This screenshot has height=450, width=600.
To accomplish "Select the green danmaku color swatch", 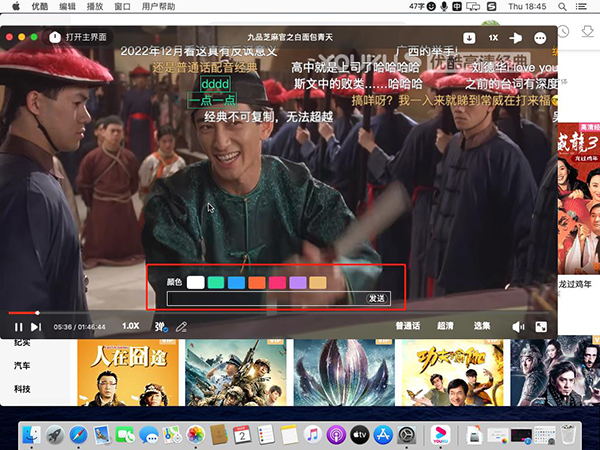I will click(x=216, y=283).
